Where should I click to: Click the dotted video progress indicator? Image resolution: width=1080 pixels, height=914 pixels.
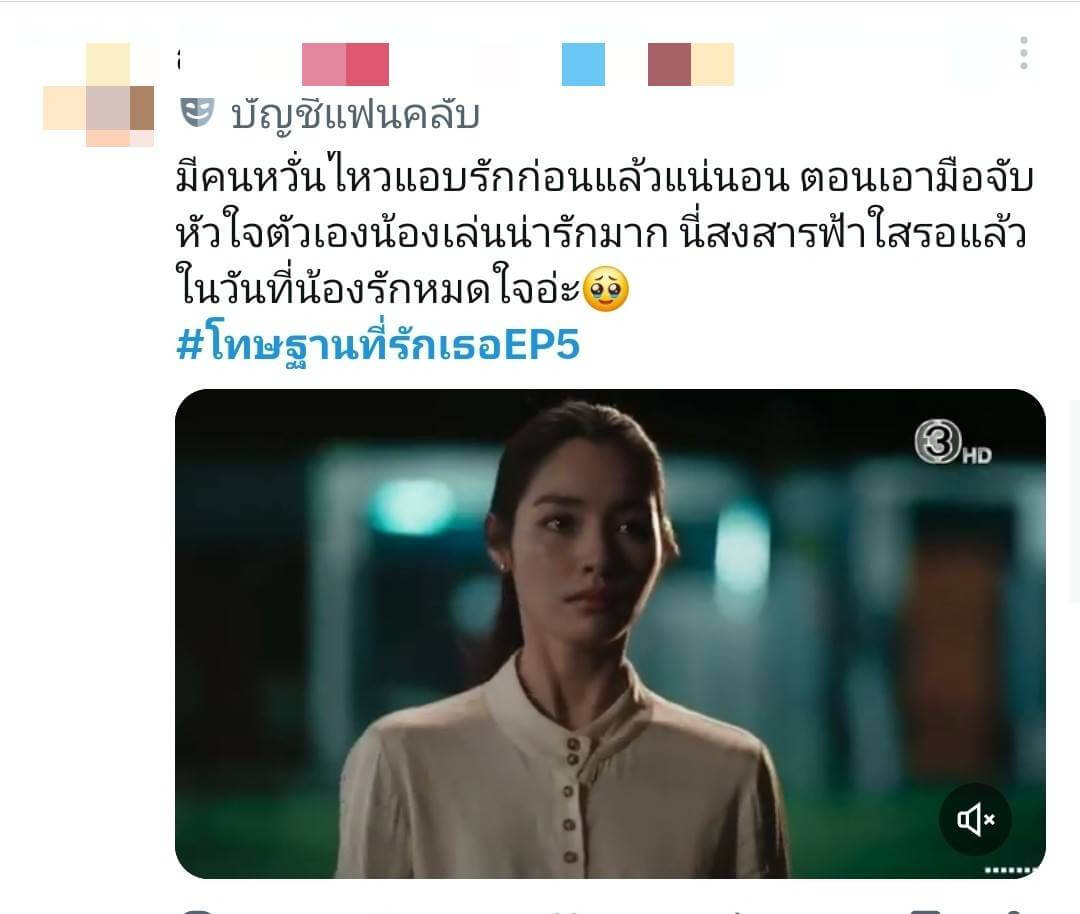coord(1010,871)
